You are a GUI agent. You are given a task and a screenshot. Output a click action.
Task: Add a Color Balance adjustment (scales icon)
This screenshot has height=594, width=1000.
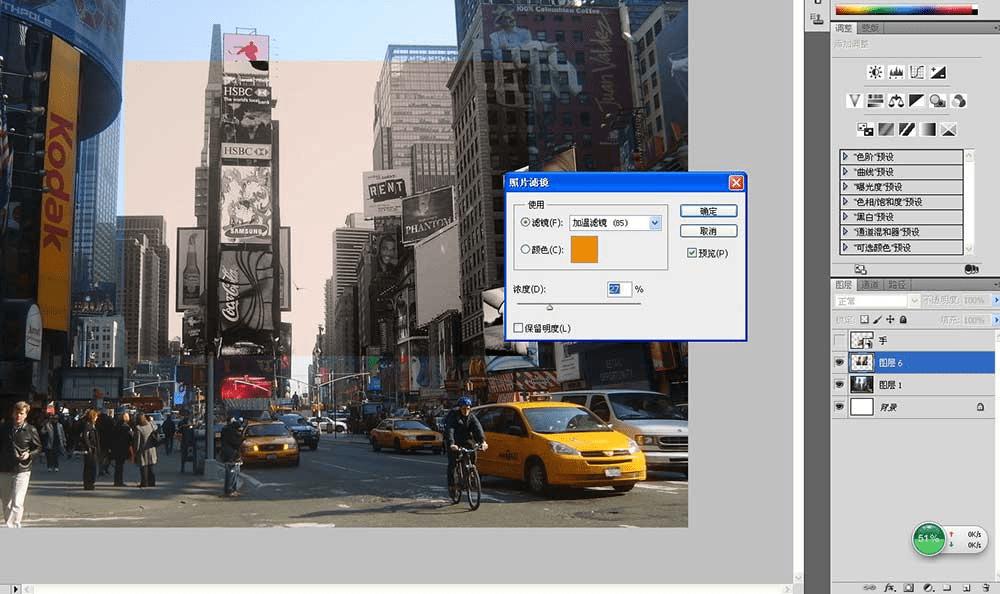[896, 101]
